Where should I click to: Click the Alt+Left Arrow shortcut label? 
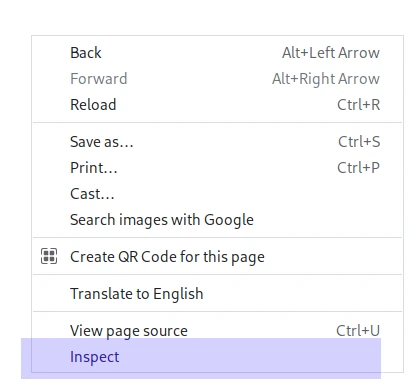point(331,53)
